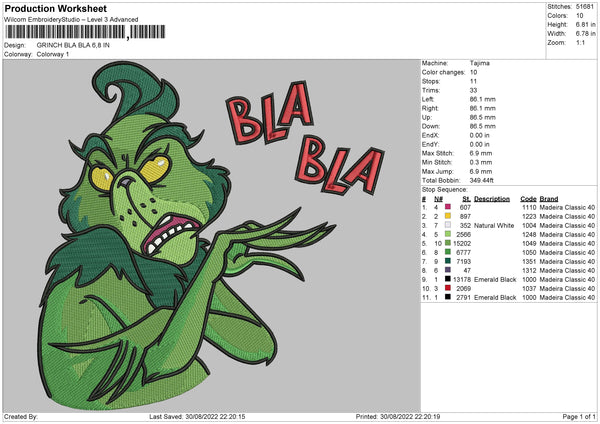Click the Natural White color swatch
This screenshot has height=424, width=600.
pos(448,225)
